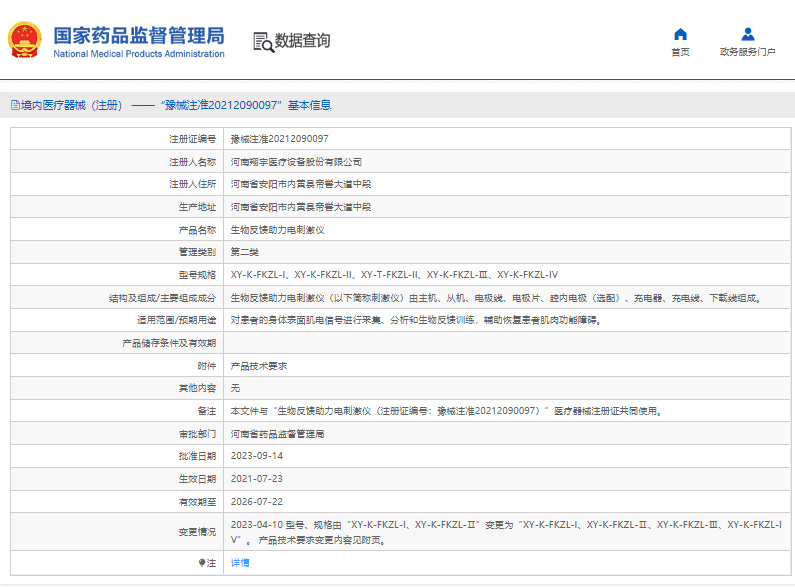
Task: Click the 型号规格 row label
Action: 197,275
